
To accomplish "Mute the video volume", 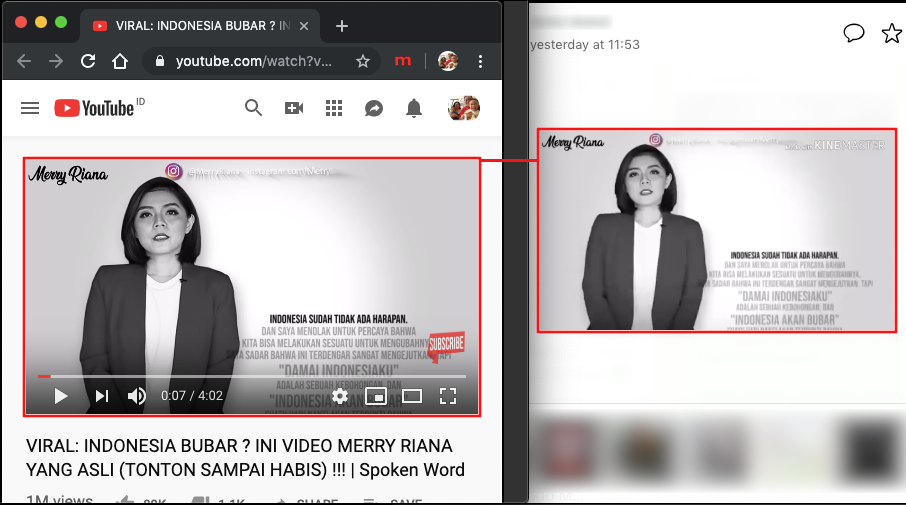I will point(137,396).
